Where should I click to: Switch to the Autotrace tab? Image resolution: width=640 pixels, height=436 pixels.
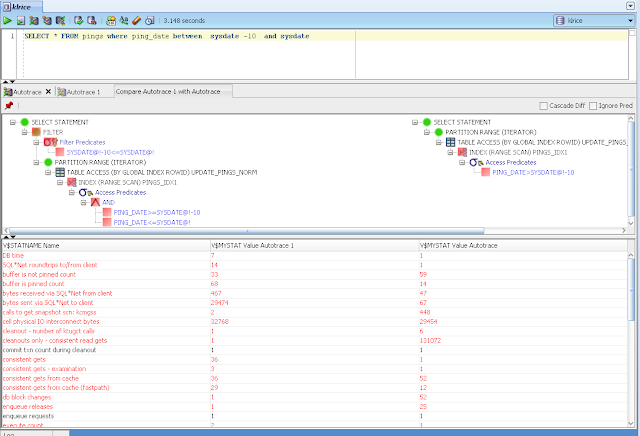(x=27, y=92)
